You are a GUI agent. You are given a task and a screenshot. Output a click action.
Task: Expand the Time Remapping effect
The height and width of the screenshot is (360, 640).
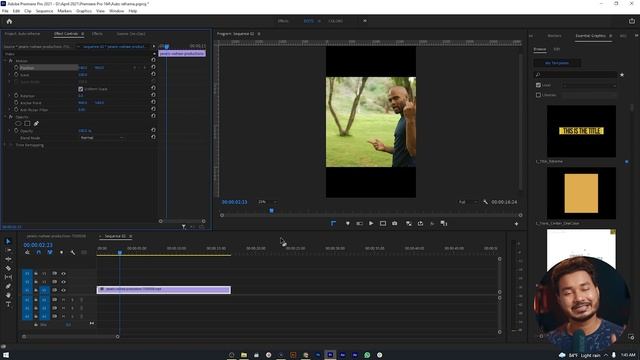[5, 145]
